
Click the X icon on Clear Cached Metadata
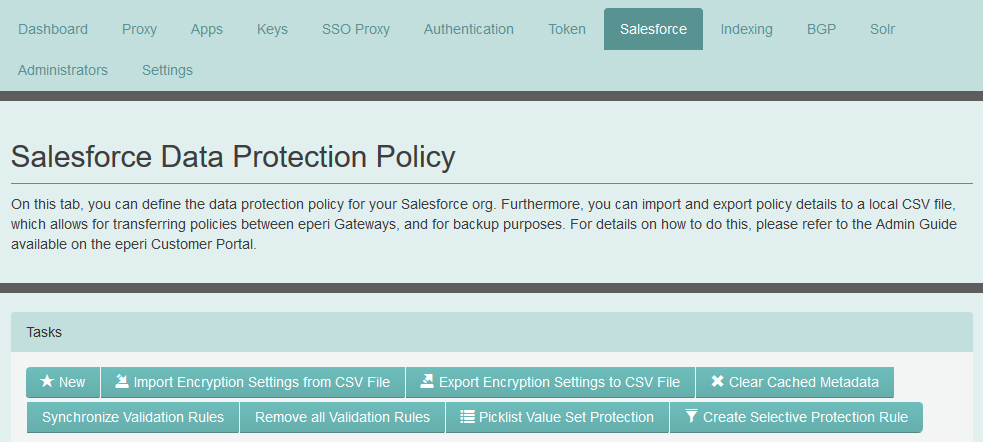718,381
